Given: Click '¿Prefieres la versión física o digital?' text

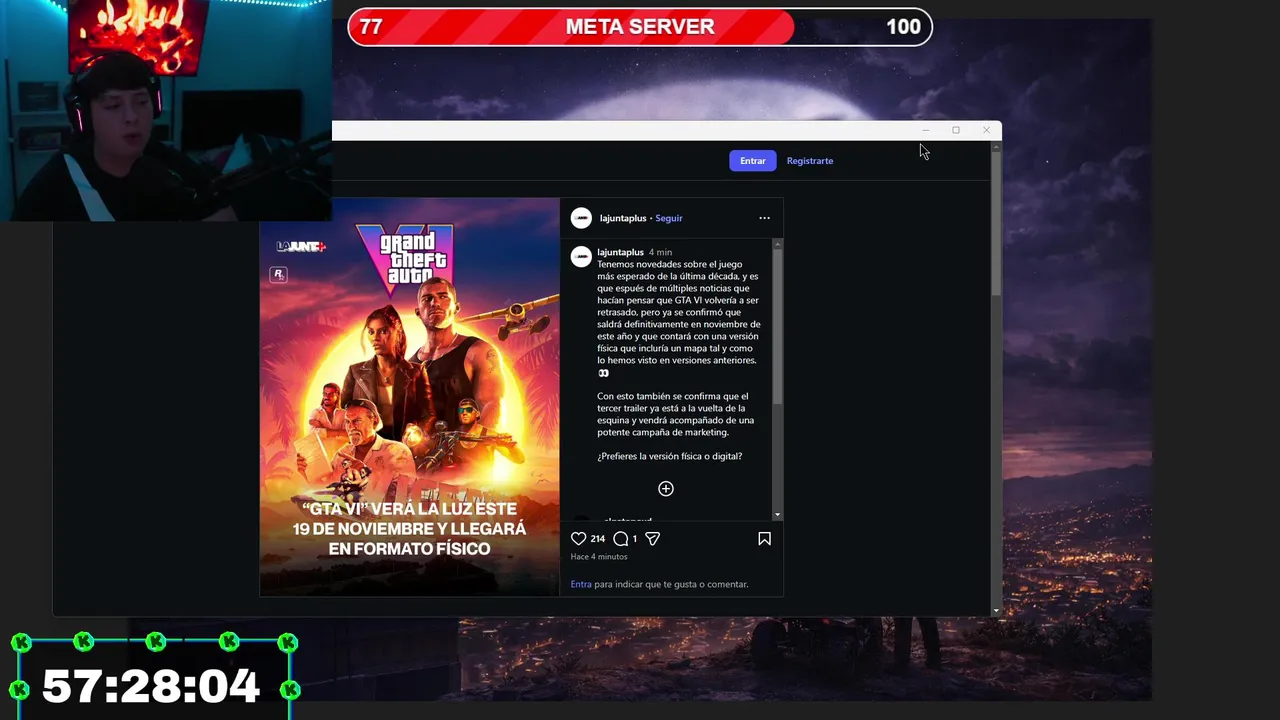Looking at the screenshot, I should [669, 456].
